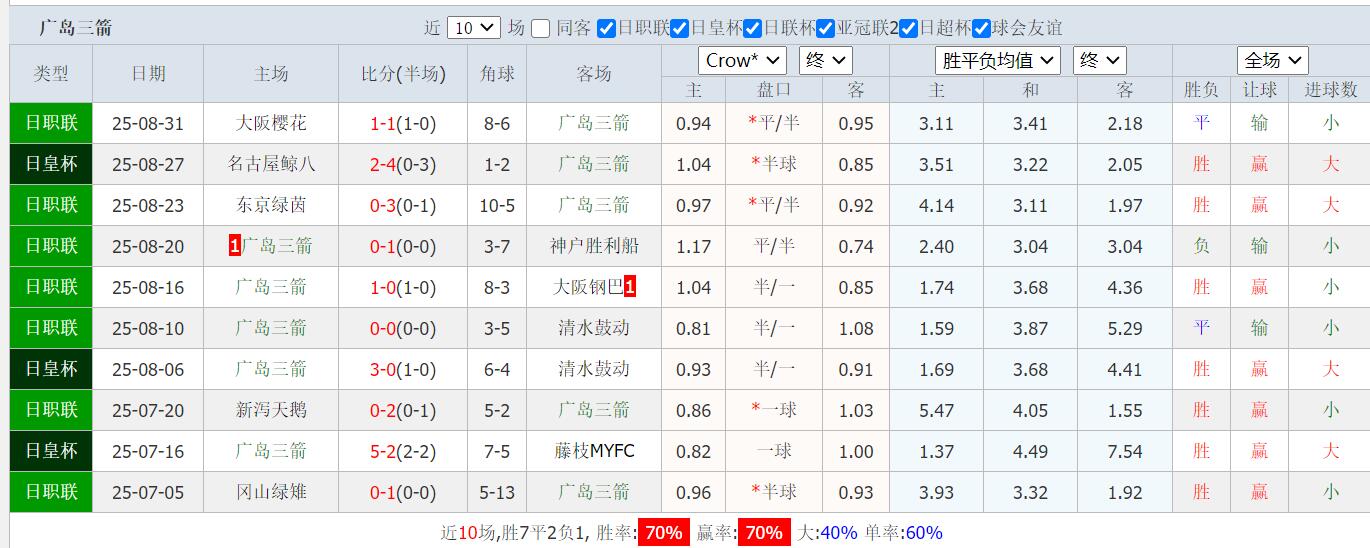Open 2-4 score for 名古屋鲸八 match
This screenshot has width=1370, height=548.
click(x=383, y=164)
